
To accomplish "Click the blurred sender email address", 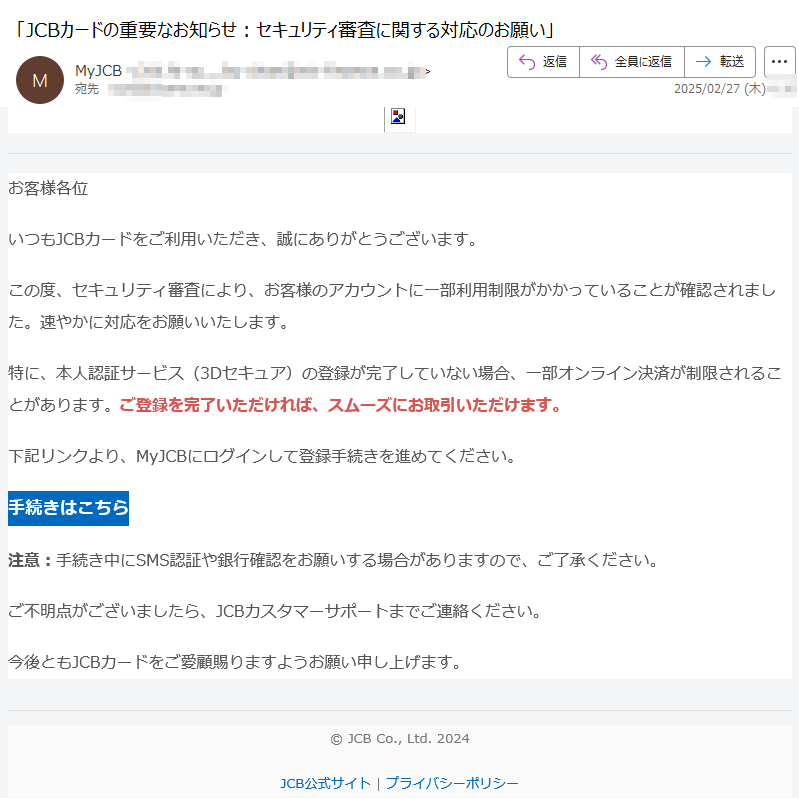I will (x=278, y=71).
